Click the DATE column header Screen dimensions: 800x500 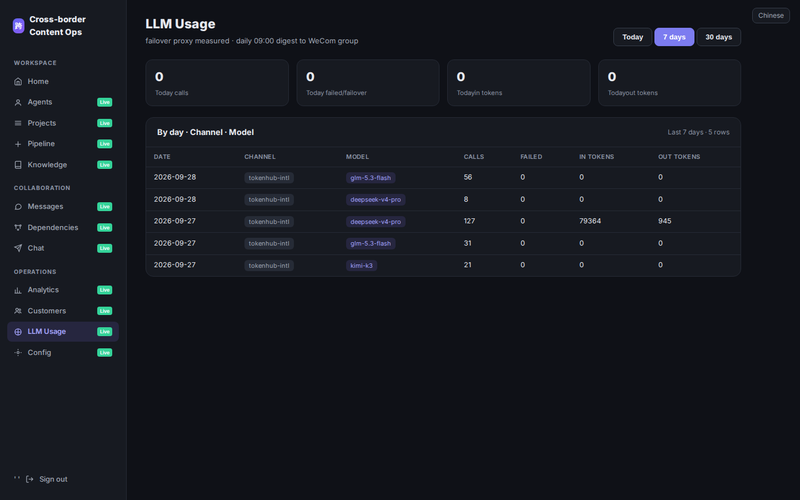162,157
